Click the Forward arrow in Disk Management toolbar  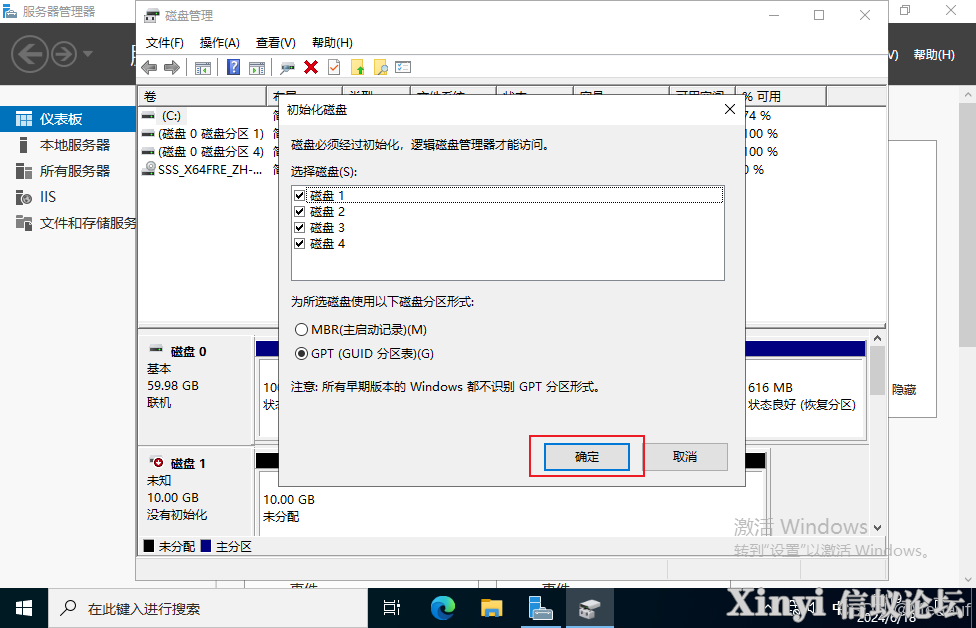172,67
